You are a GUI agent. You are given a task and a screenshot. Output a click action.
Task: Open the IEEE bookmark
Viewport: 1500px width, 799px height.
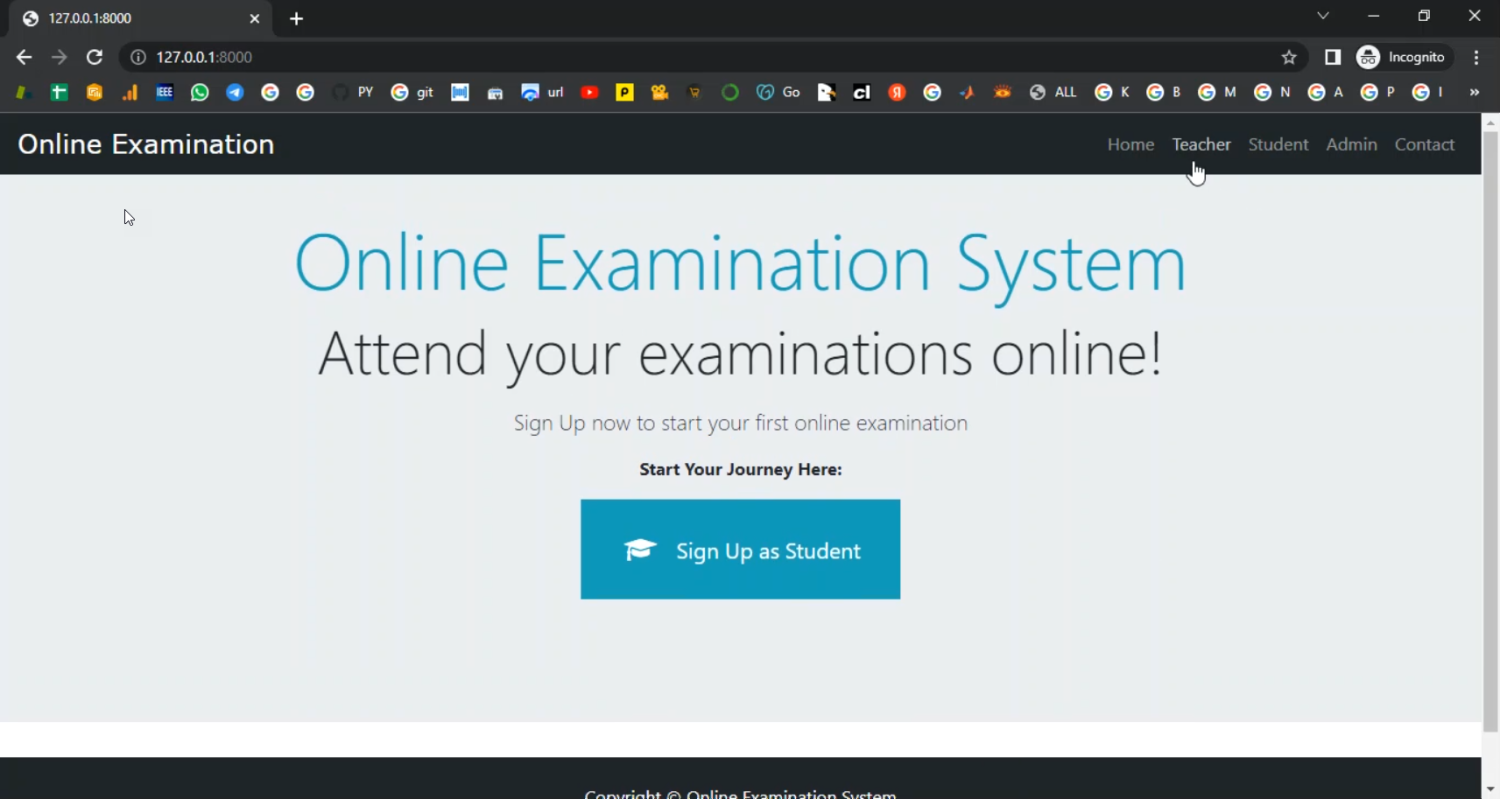pos(165,92)
